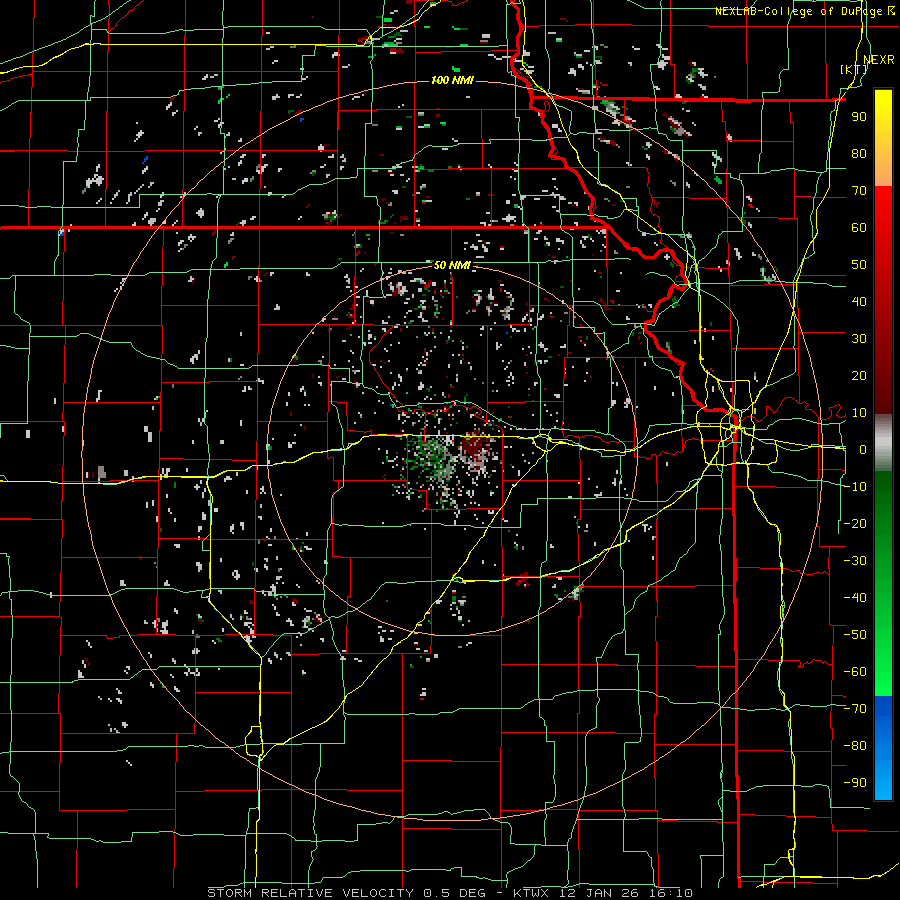Click the "-60" legend value
This screenshot has width=900, height=900.
855,672
